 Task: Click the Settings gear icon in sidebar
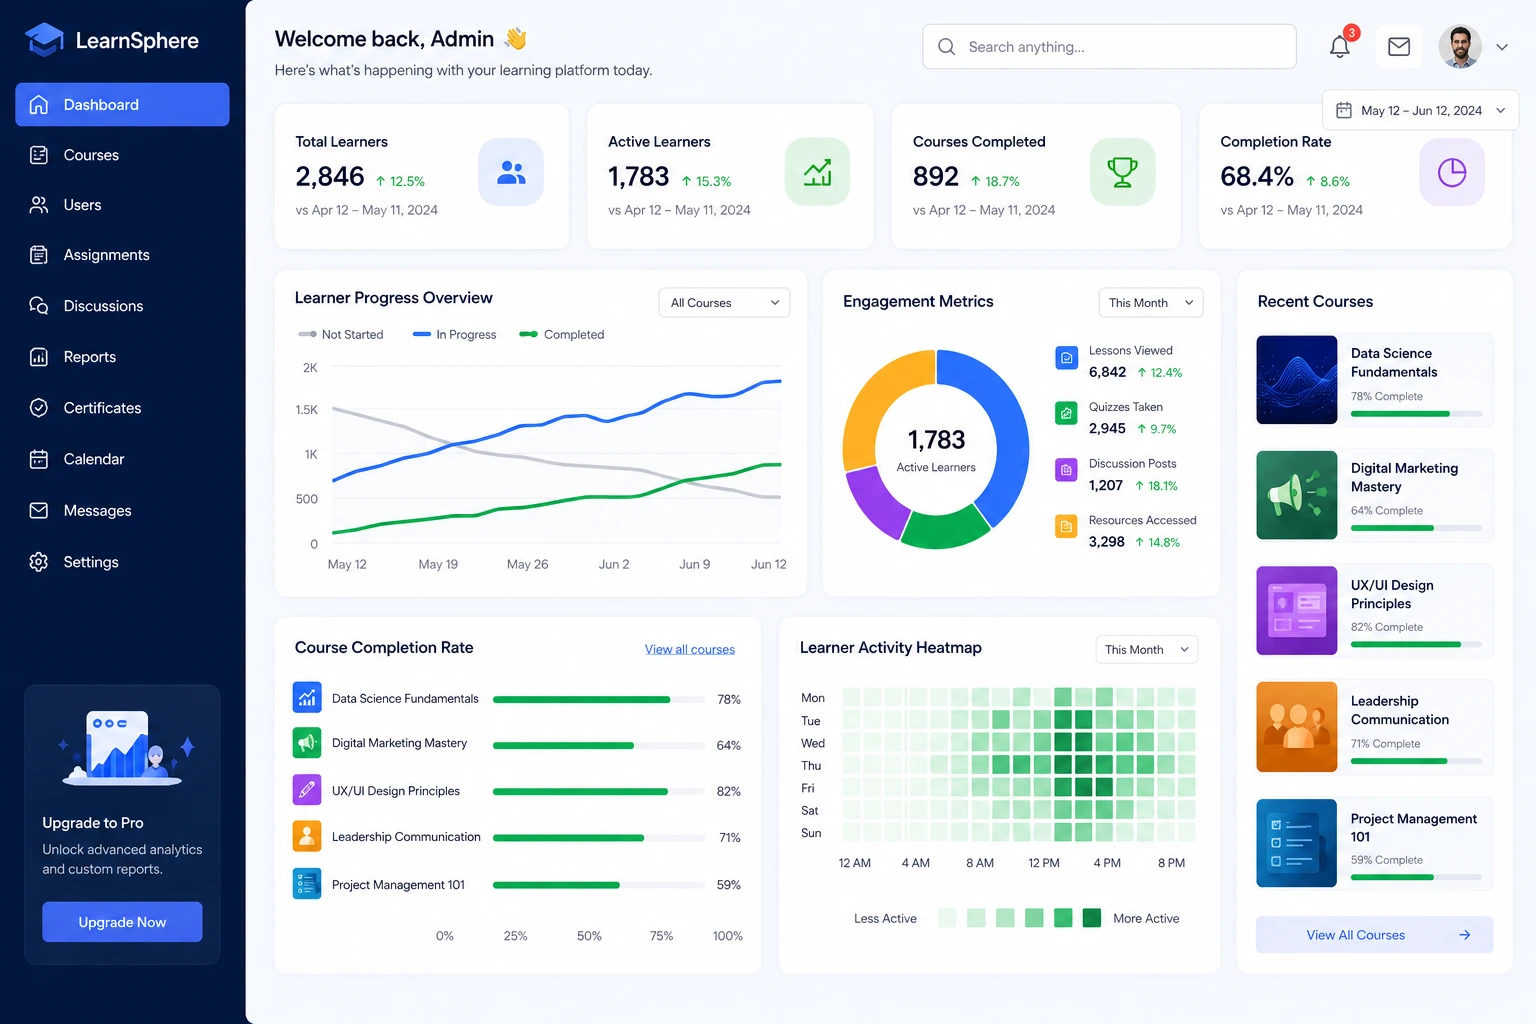point(39,562)
